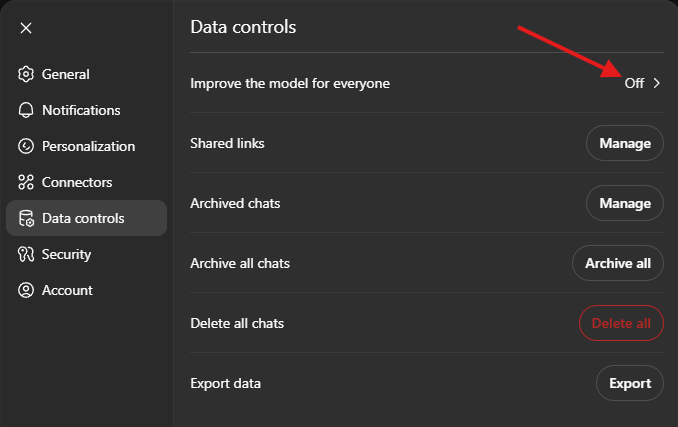This screenshot has width=678, height=427.
Task: Click the 'Archive all chats' row label
Action: pyautogui.click(x=240, y=263)
